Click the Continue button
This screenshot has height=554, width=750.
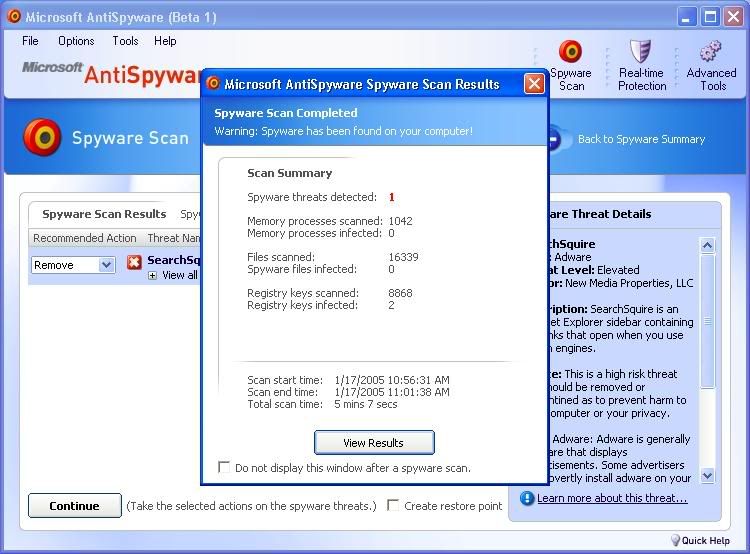coord(75,506)
